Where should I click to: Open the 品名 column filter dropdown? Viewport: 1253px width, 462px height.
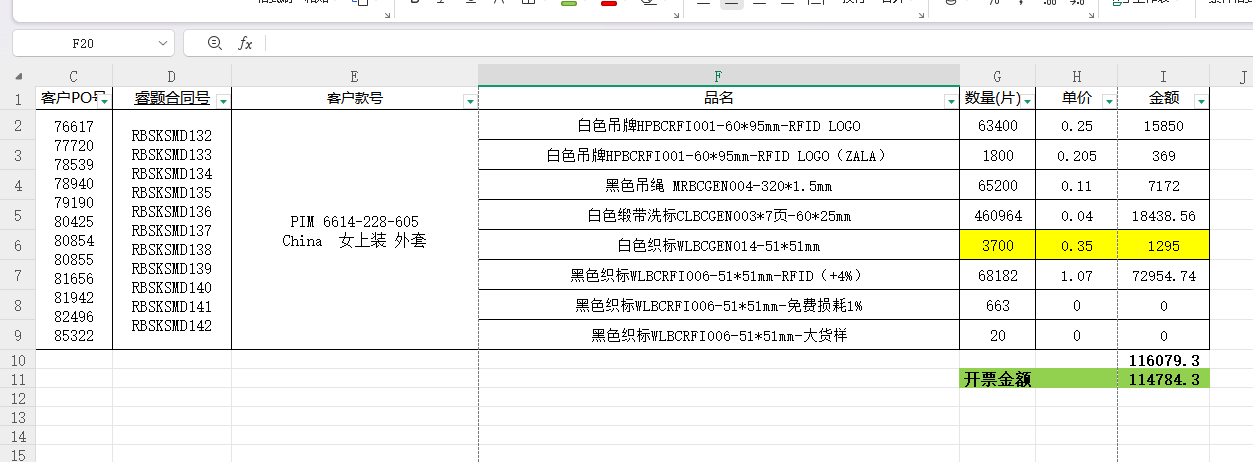tap(950, 101)
